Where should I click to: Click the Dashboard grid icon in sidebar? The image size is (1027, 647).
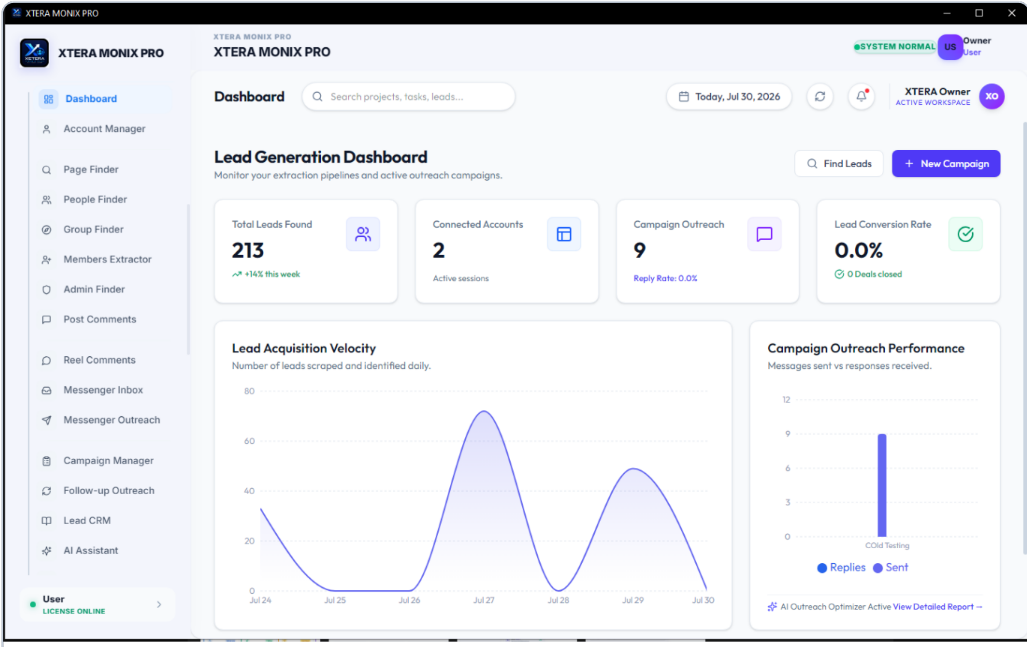(48, 99)
